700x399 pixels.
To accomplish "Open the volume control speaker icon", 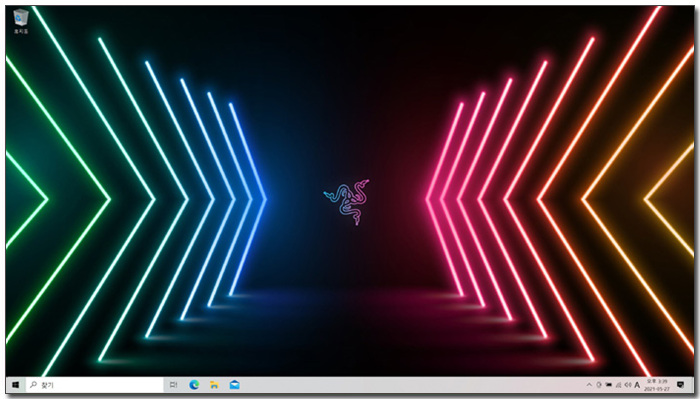I will 628,385.
